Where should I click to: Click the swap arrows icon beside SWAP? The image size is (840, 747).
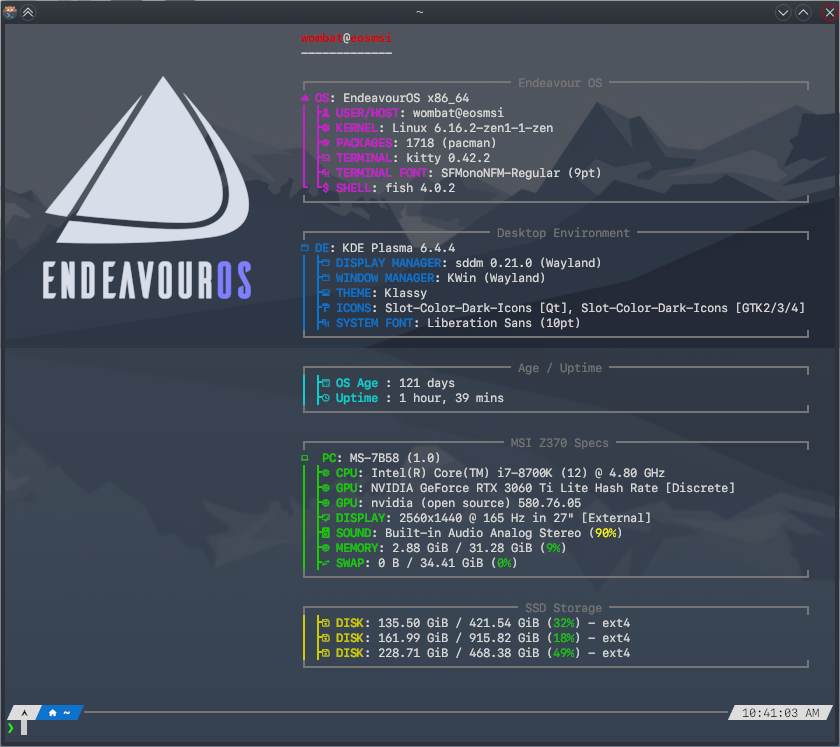pyautogui.click(x=325, y=563)
